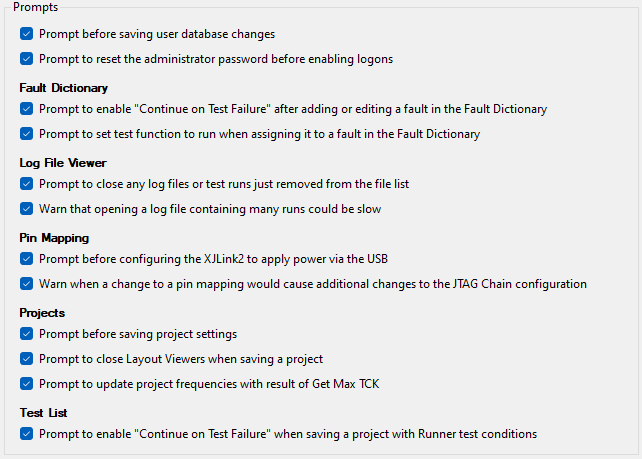The width and height of the screenshot is (642, 459).
Task: Uncheck the close log files or test runs checkbox
Action: pos(26,184)
